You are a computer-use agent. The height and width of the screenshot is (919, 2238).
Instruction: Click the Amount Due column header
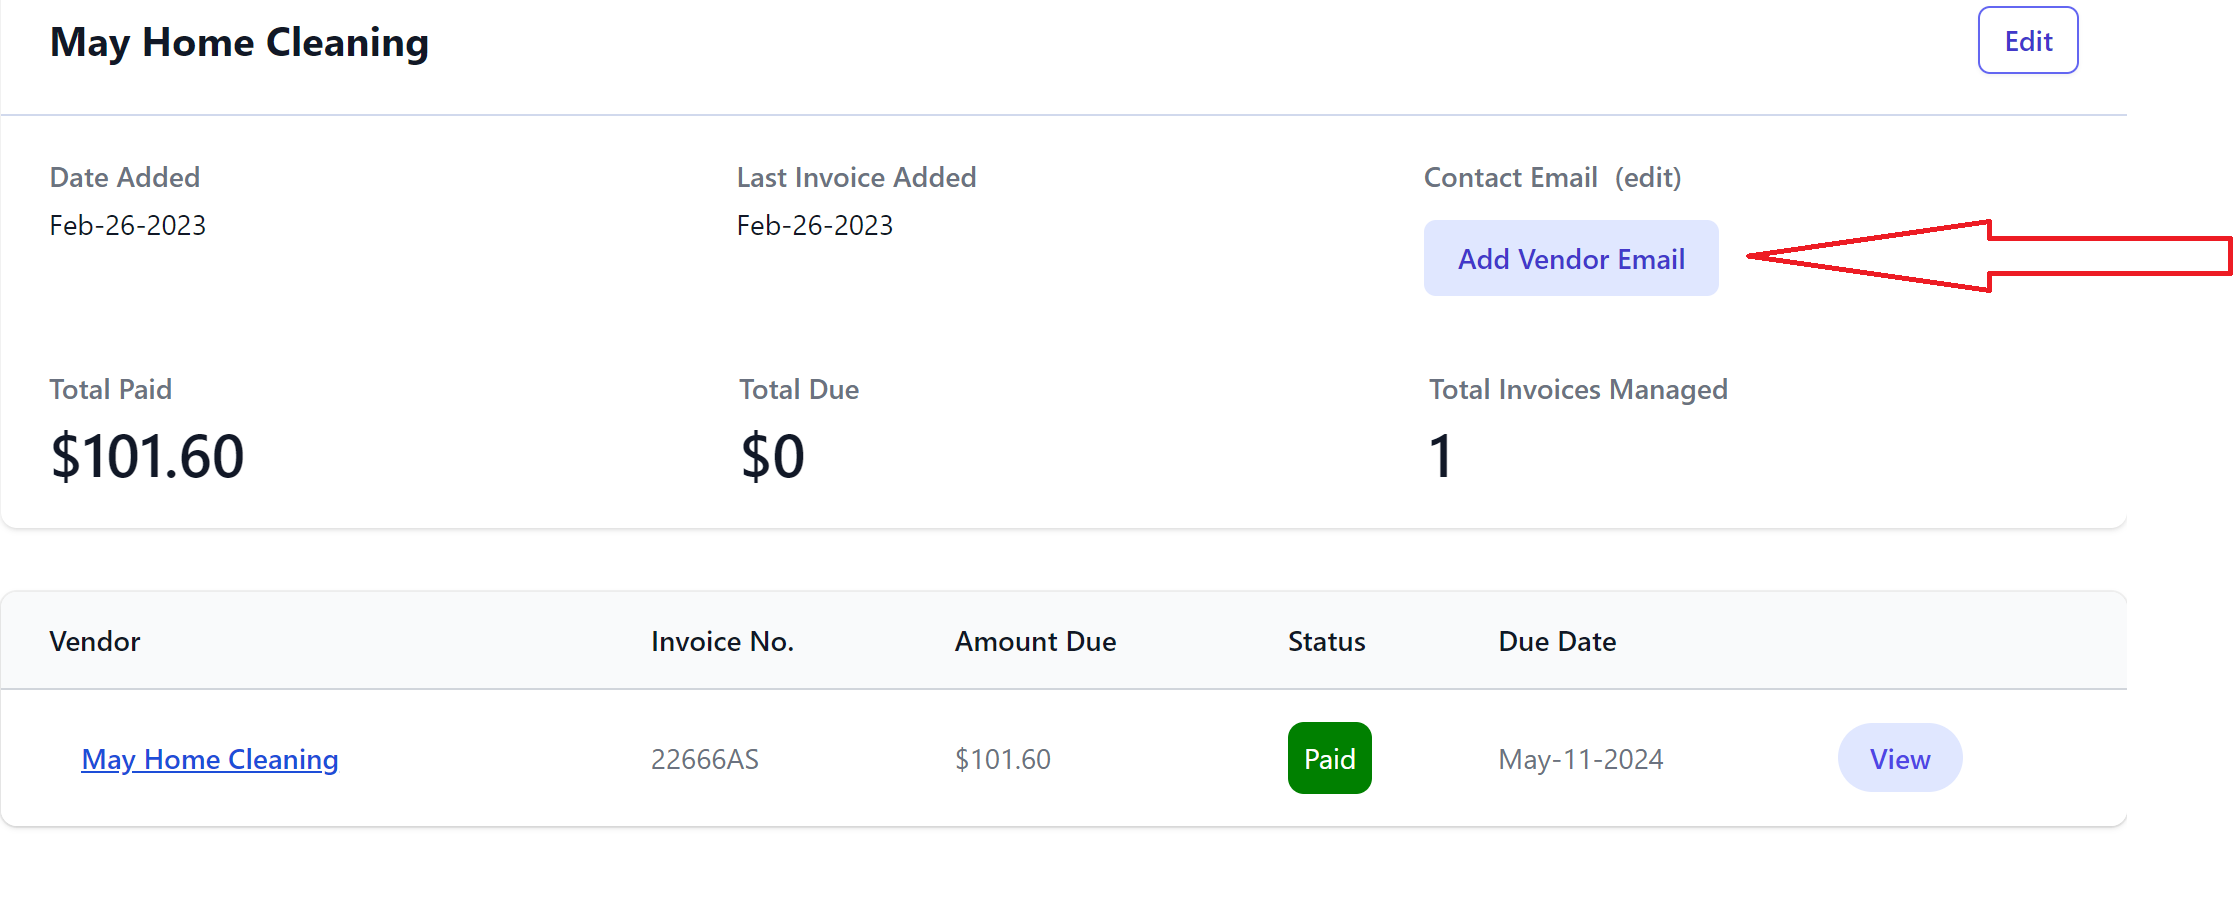(1035, 642)
